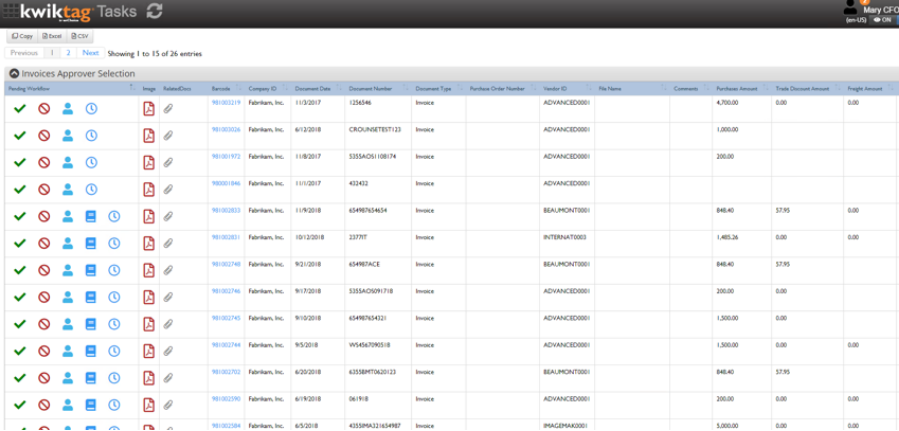The height and width of the screenshot is (431, 899).
Task: Select pagination page 1
Action: point(52,53)
